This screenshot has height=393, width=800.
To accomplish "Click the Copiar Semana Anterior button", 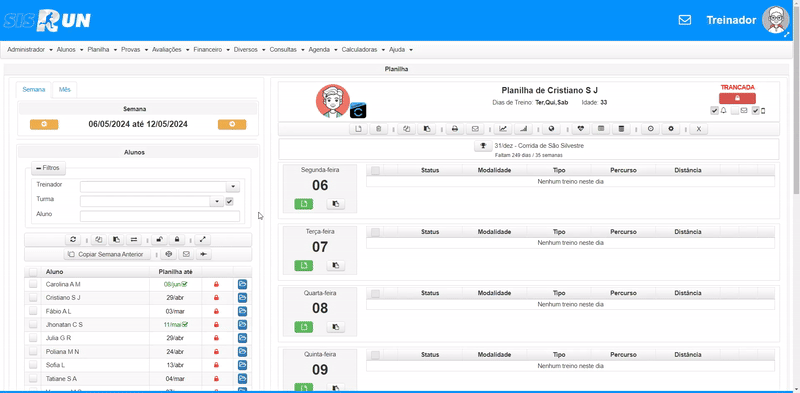I will [108, 254].
